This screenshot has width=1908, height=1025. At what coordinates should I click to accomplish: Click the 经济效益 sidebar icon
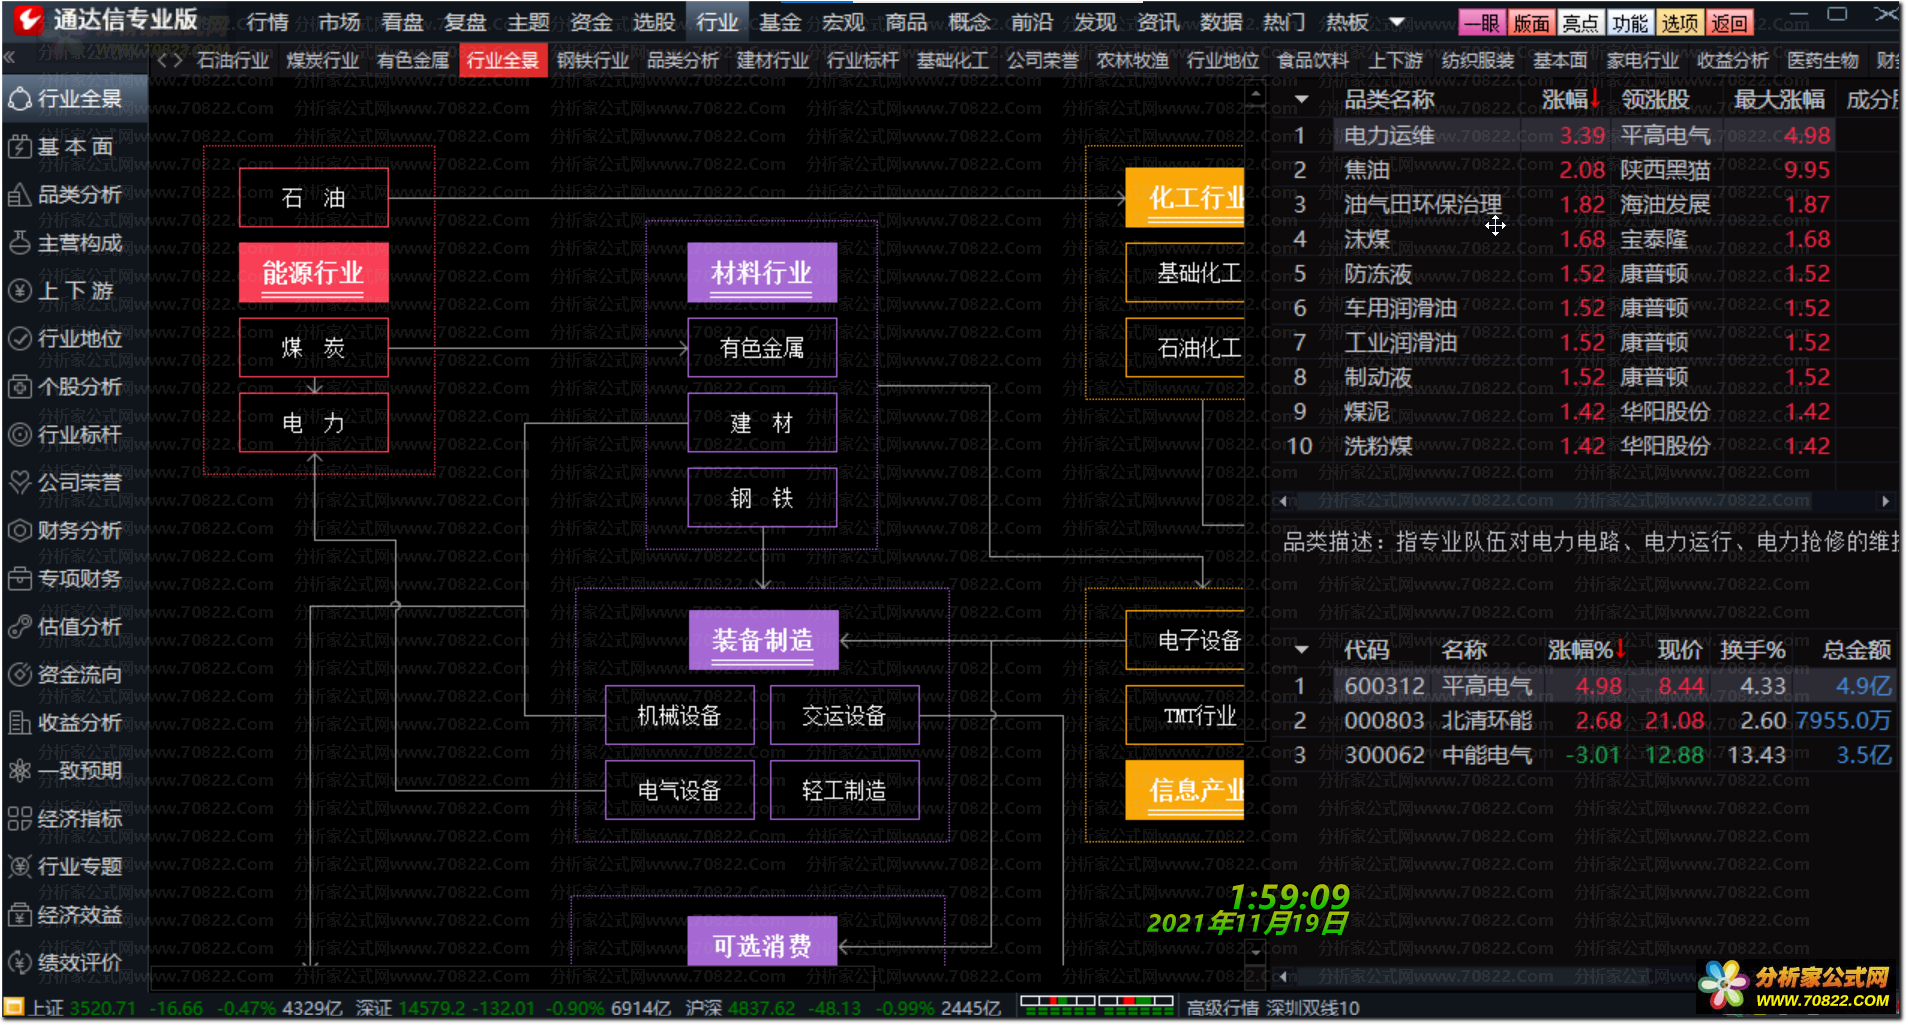coord(19,915)
